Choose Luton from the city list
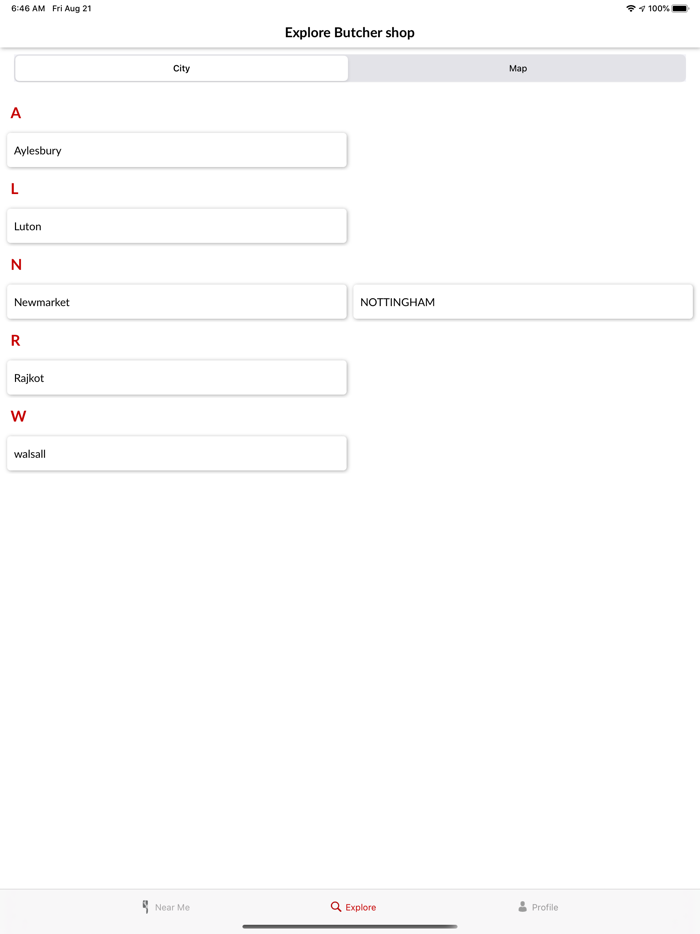700x934 pixels. point(177,226)
